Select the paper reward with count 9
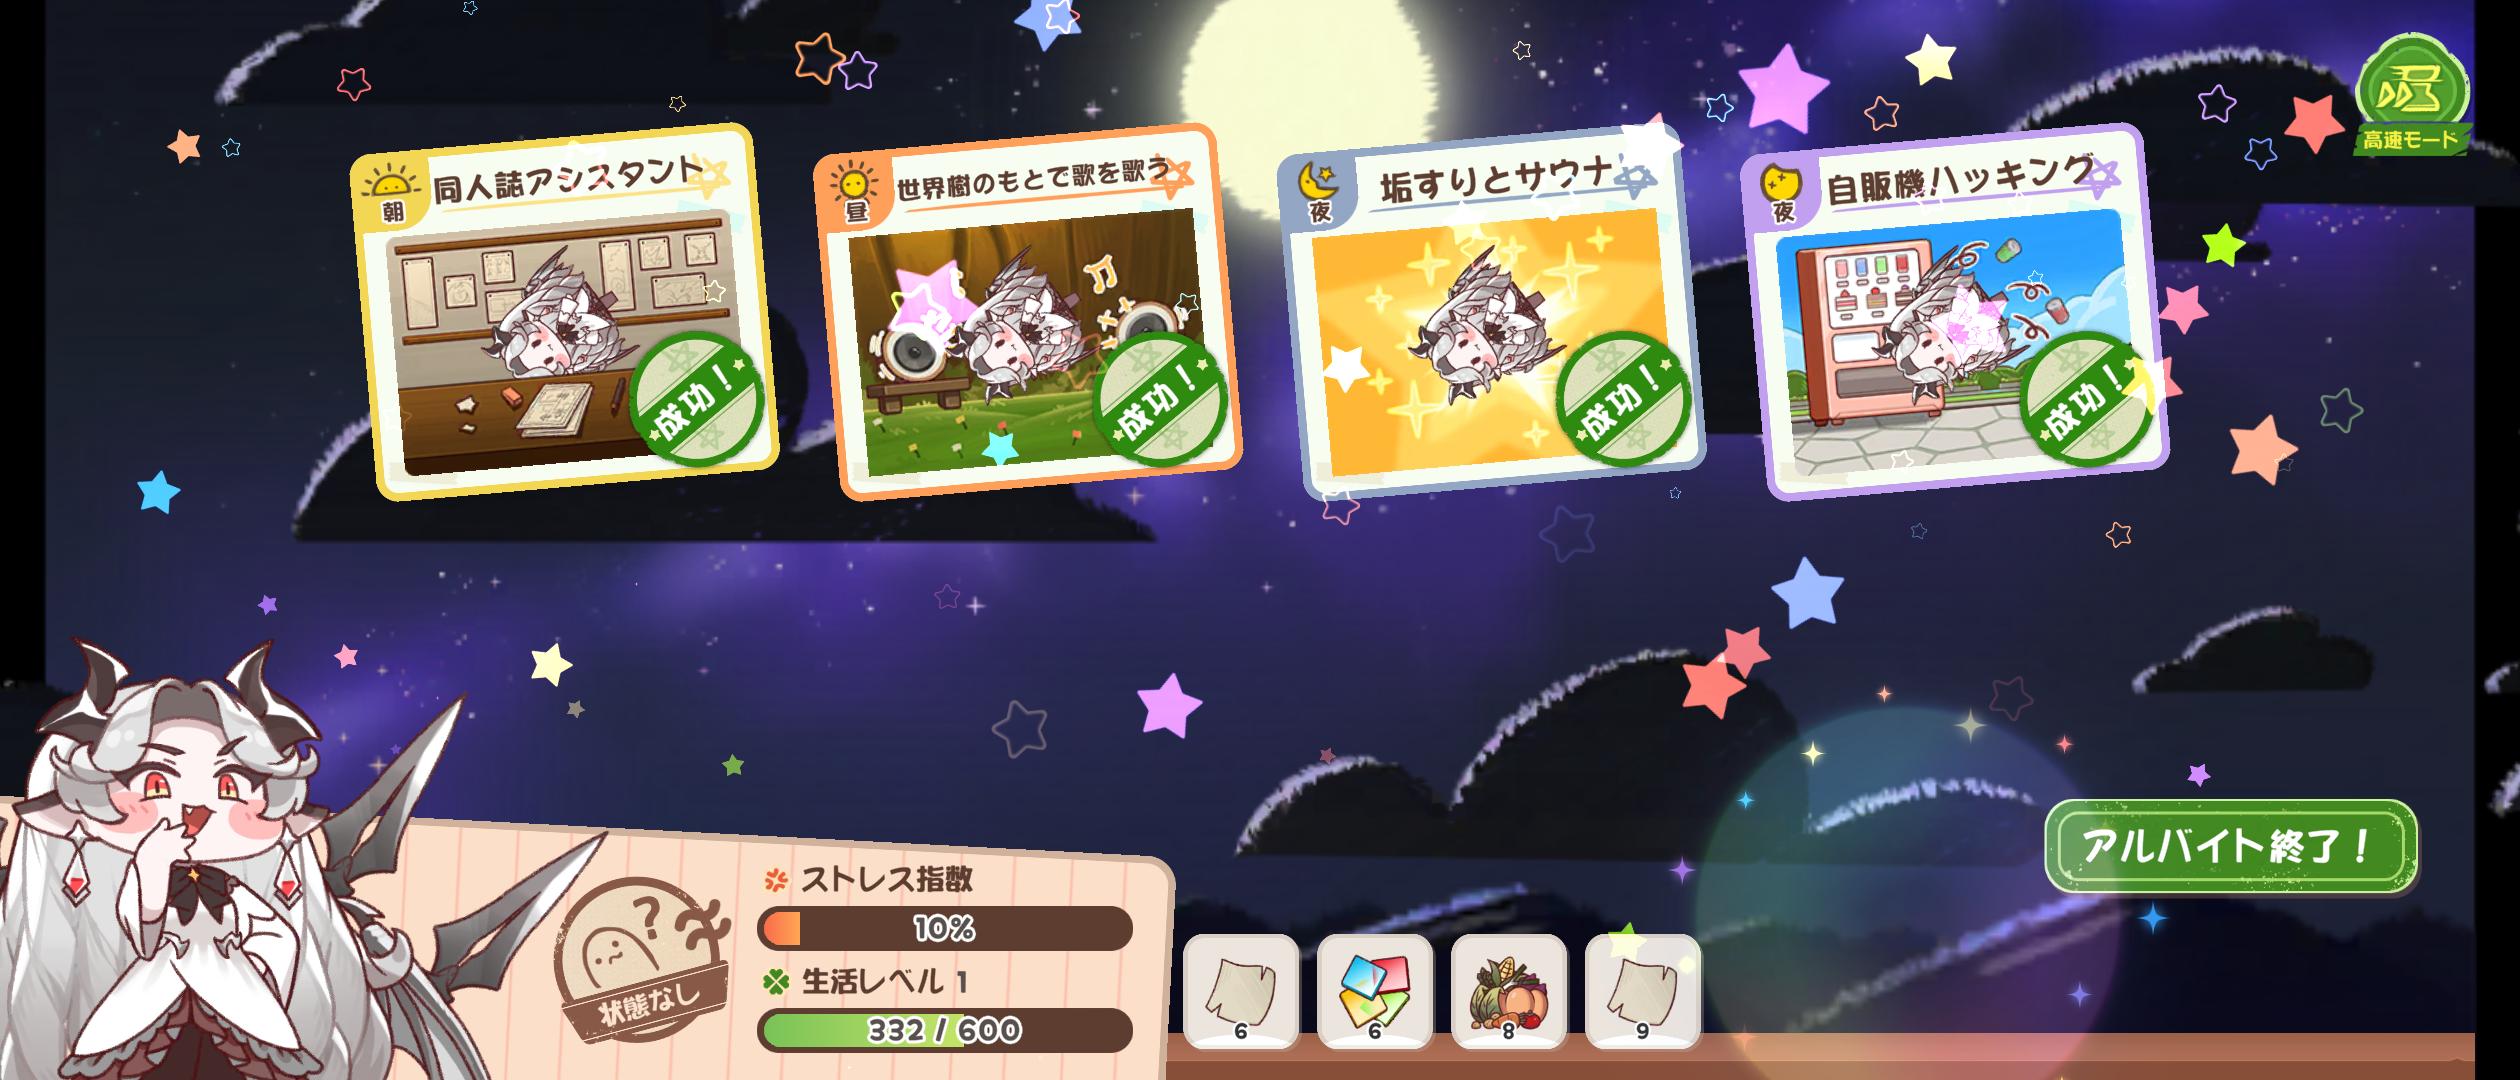This screenshot has height=1080, width=2520. (1643, 992)
